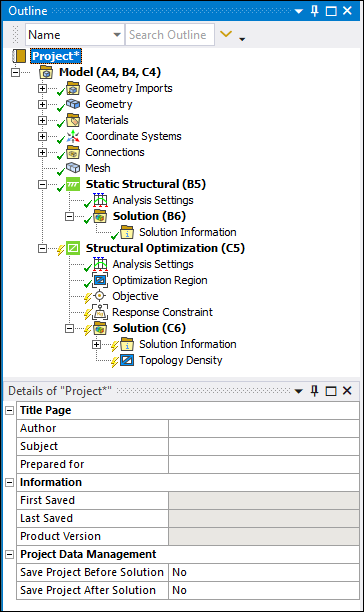Expand the Materials node

coord(42,120)
